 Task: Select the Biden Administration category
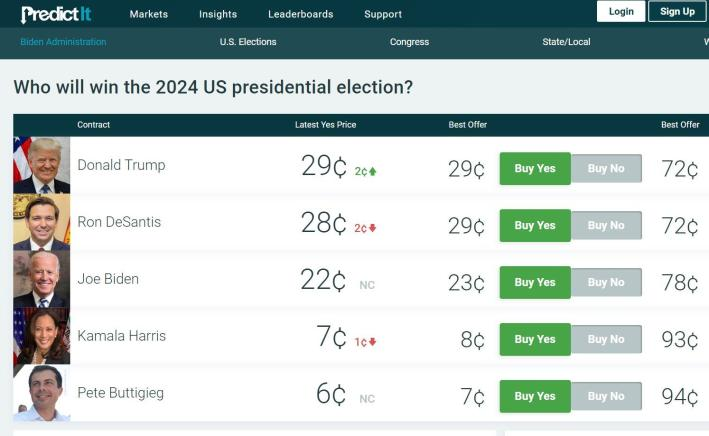[63, 42]
